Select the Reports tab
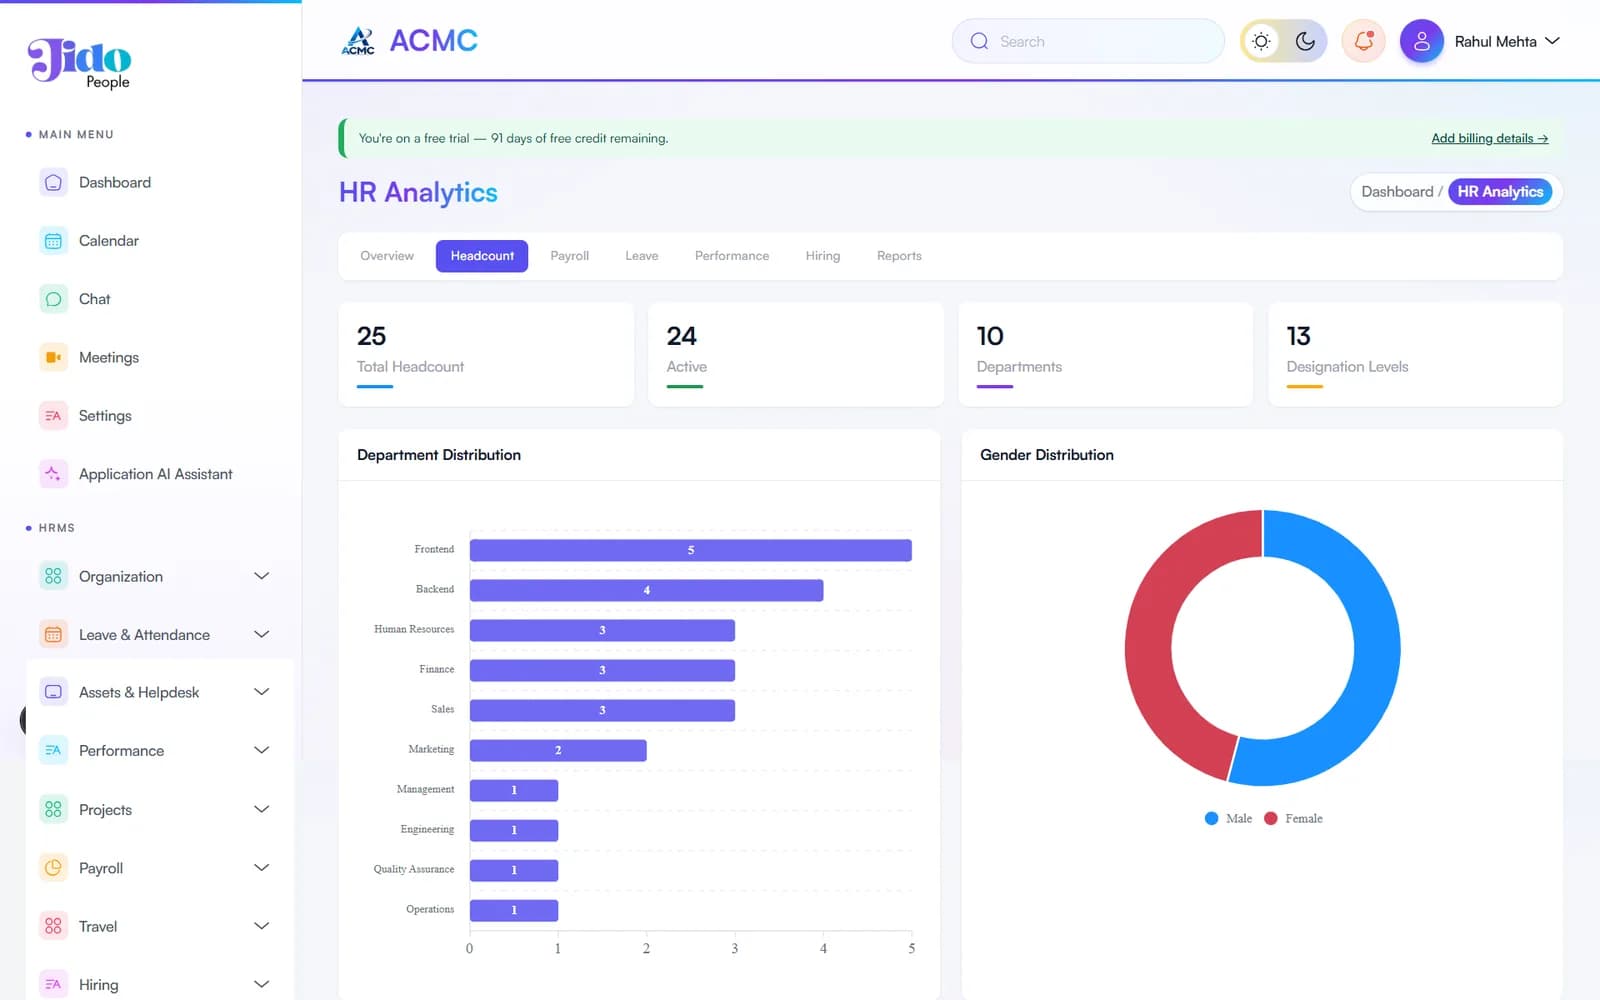The height and width of the screenshot is (1000, 1600). [899, 256]
